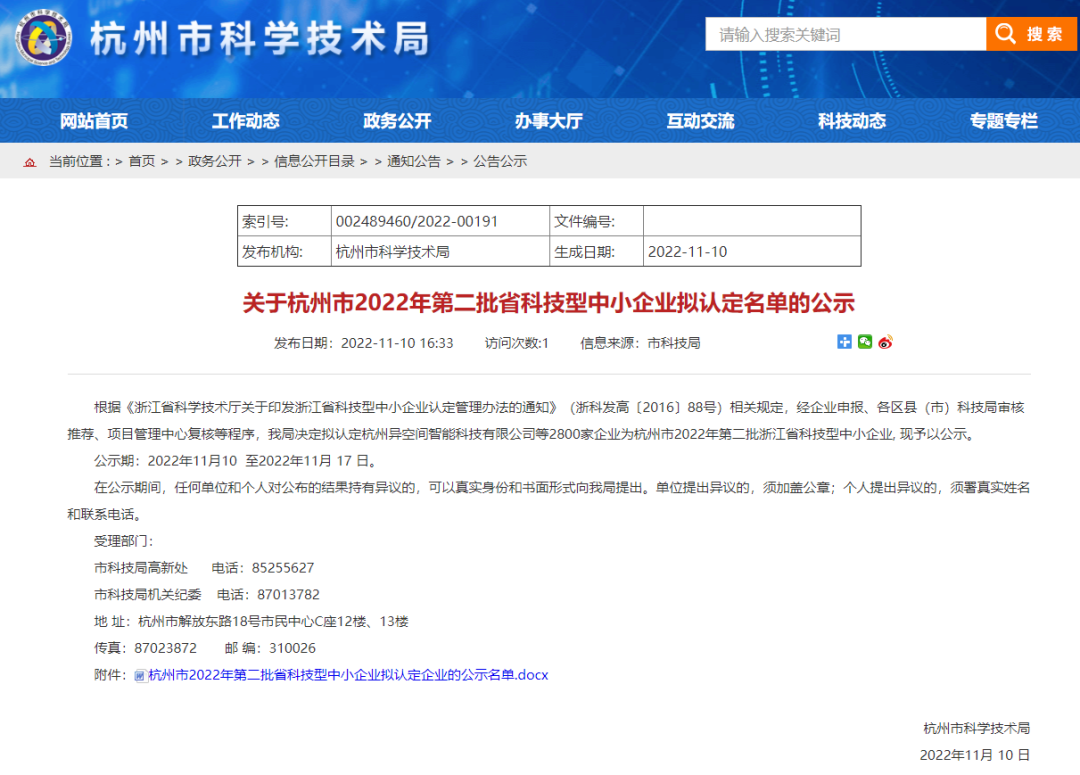1080x775 pixels.
Task: Go to 通知公告 in the breadcrumb
Action: (413, 161)
